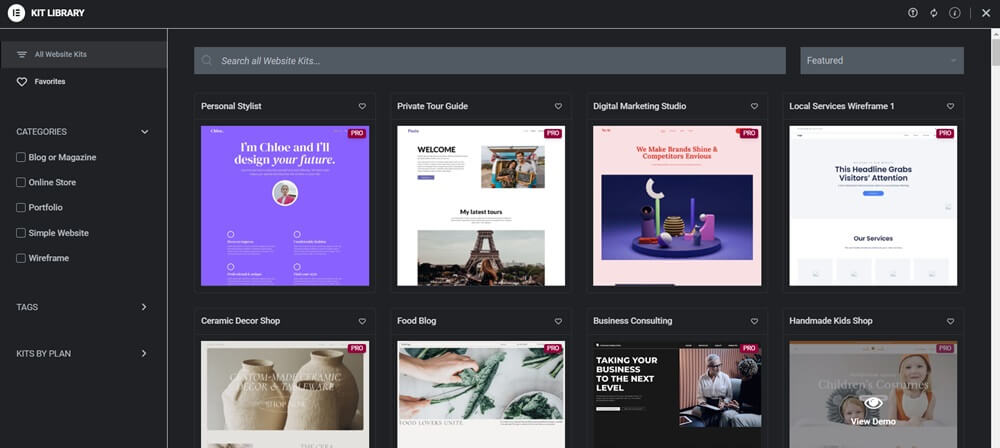1000x448 pixels.
Task: Open Favorites in the sidebar
Action: click(49, 81)
